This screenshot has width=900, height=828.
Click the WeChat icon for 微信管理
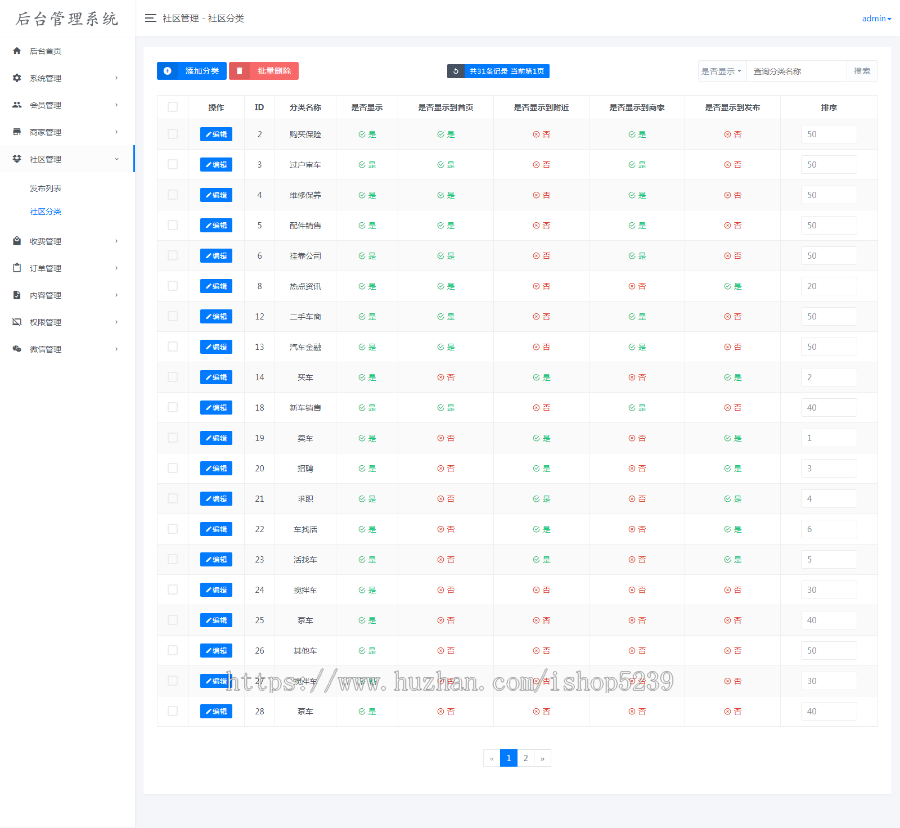click(x=17, y=349)
